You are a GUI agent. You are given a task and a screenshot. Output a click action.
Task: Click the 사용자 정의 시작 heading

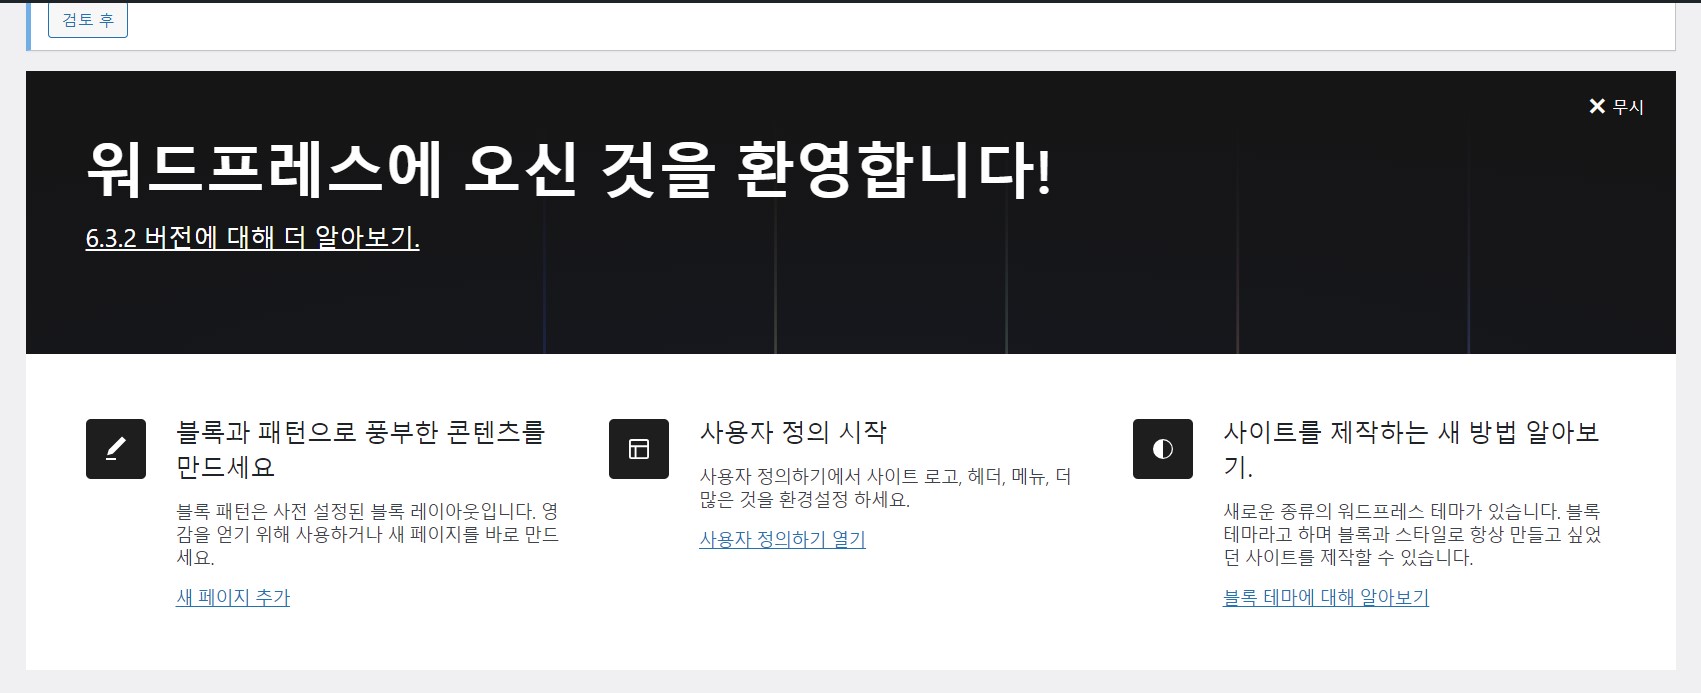(x=793, y=432)
